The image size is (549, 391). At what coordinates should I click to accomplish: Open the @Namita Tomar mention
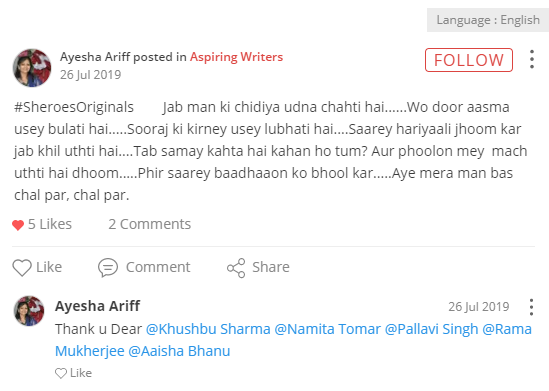(x=327, y=329)
